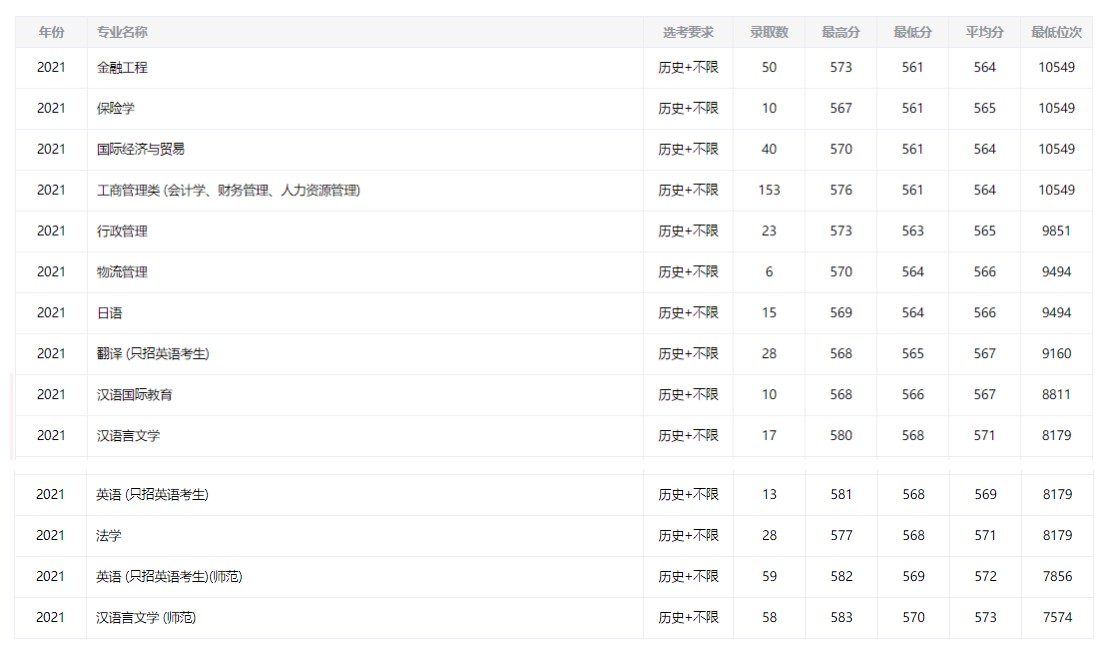Viewport: 1107px width, 654px height.
Task: Select the 行政管理 major name
Action: pyautogui.click(x=122, y=231)
